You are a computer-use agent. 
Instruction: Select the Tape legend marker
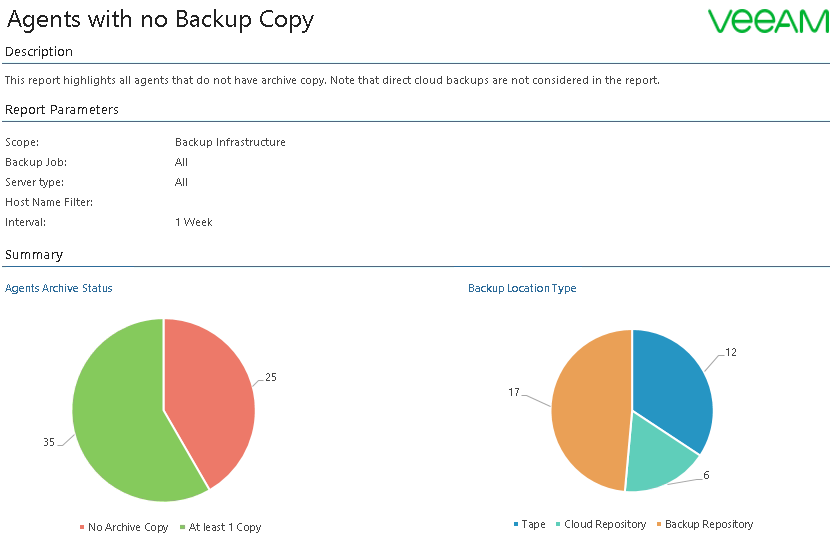(x=516, y=524)
